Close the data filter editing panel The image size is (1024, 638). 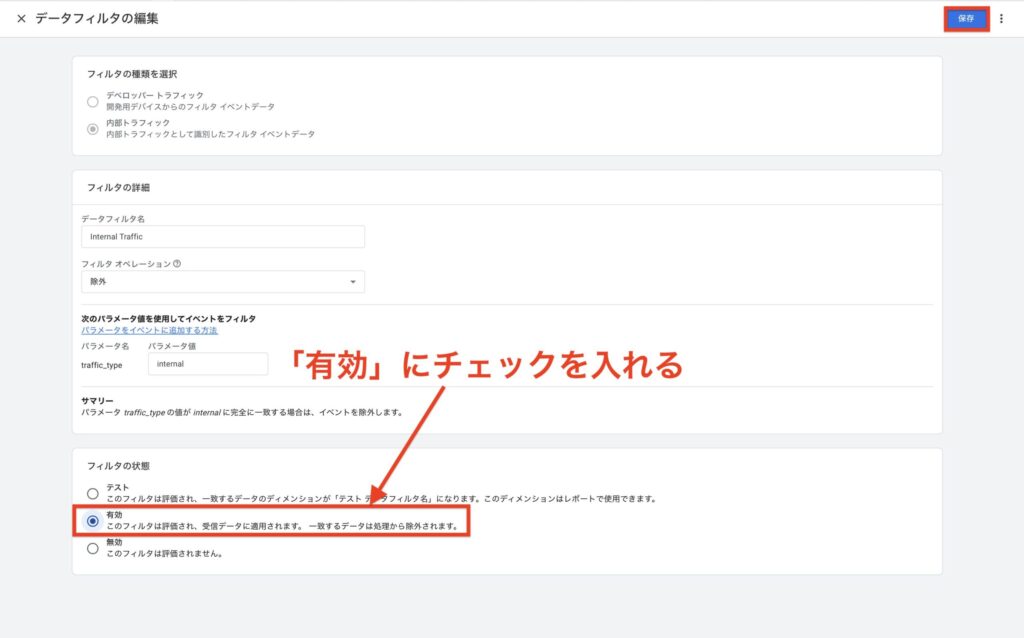tap(21, 19)
